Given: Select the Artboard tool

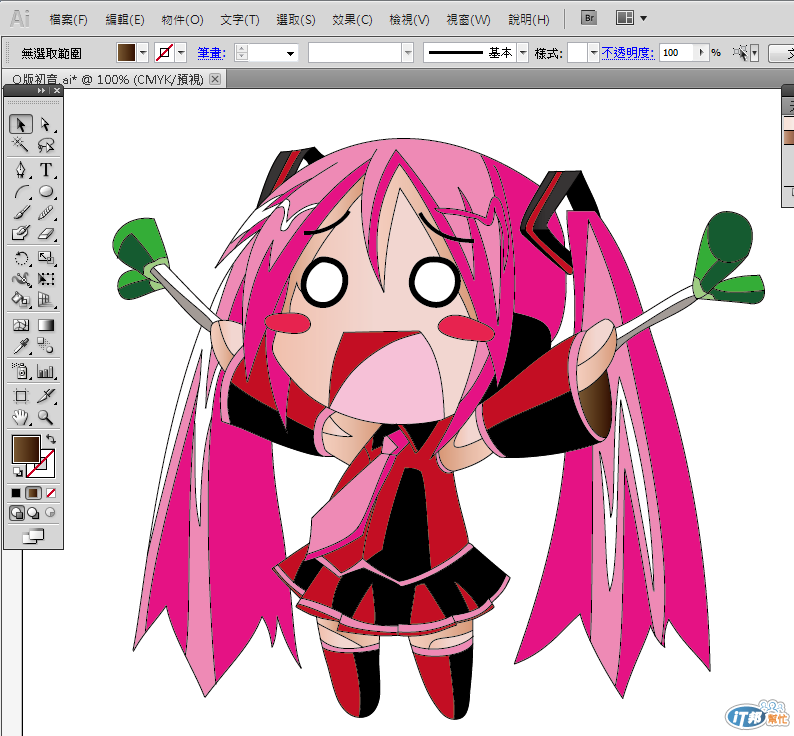Looking at the screenshot, I should (21, 396).
